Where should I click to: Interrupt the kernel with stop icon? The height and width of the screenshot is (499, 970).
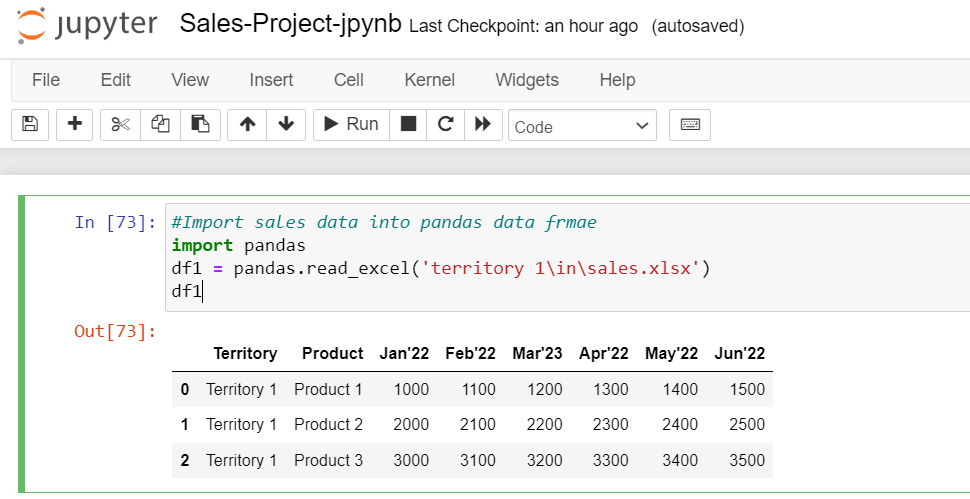[408, 125]
